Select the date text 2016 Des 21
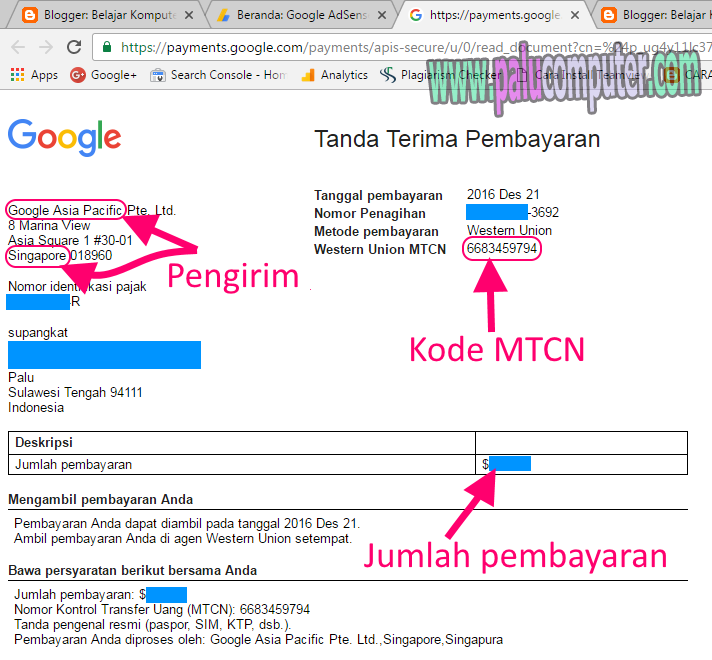Image resolution: width=712 pixels, height=660 pixels. [x=503, y=194]
